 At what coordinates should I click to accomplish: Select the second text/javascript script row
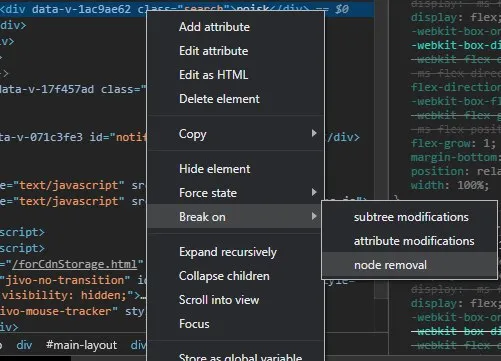pos(73,201)
